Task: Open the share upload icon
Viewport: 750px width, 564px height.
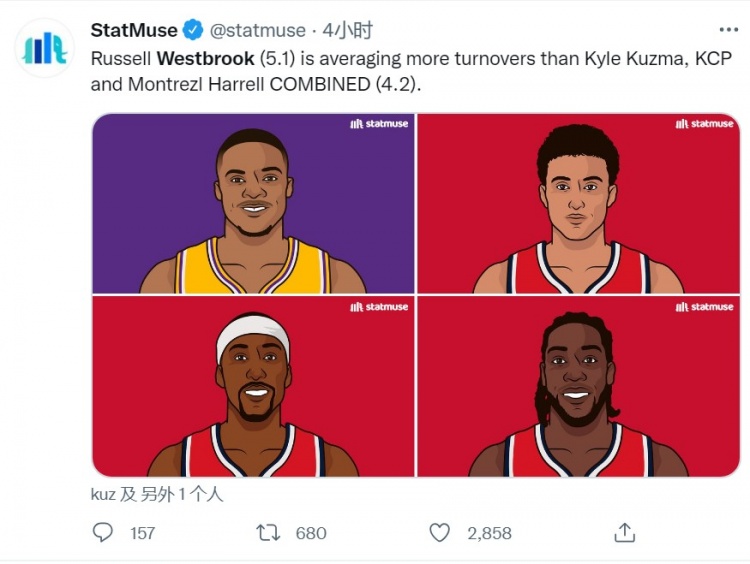Action: 624,532
